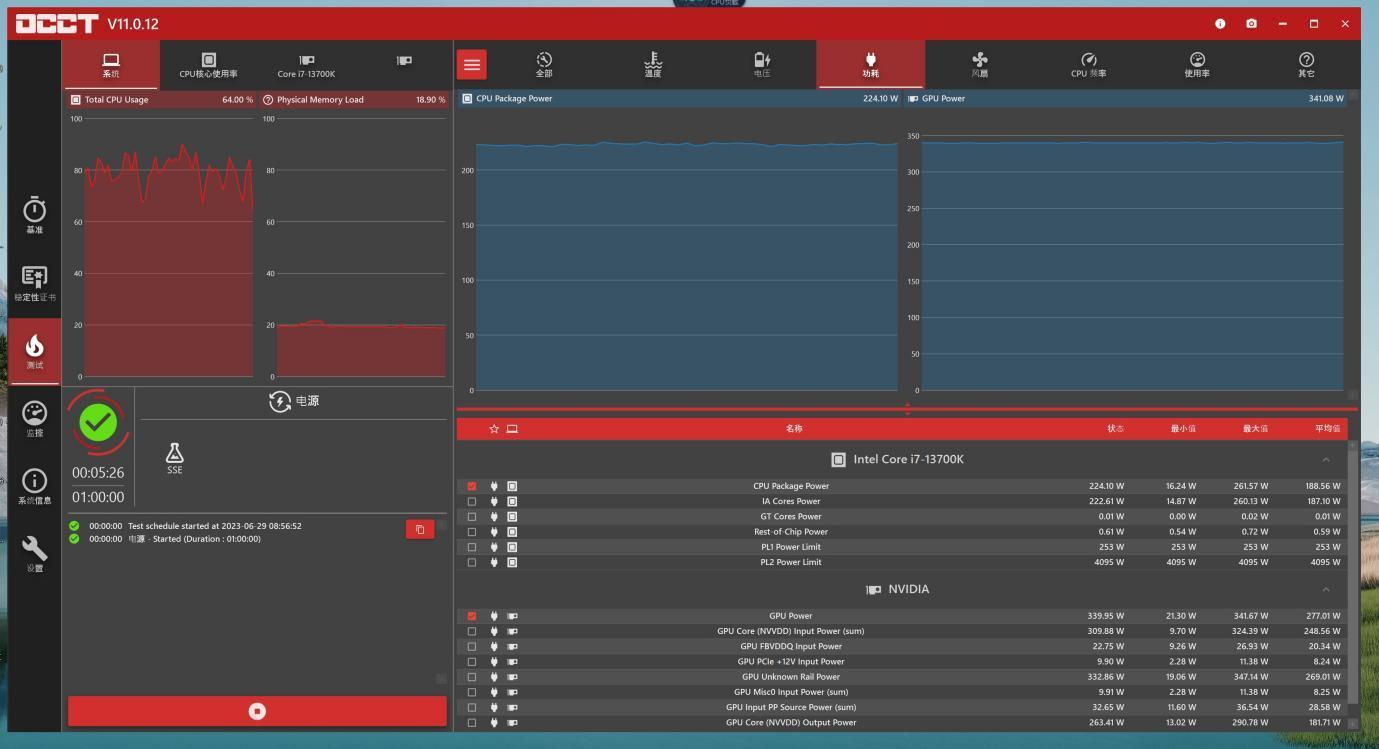The height and width of the screenshot is (749, 1379).
Task: Click the GPU Misc0 Input Power (sum) row name
Action: [791, 692]
